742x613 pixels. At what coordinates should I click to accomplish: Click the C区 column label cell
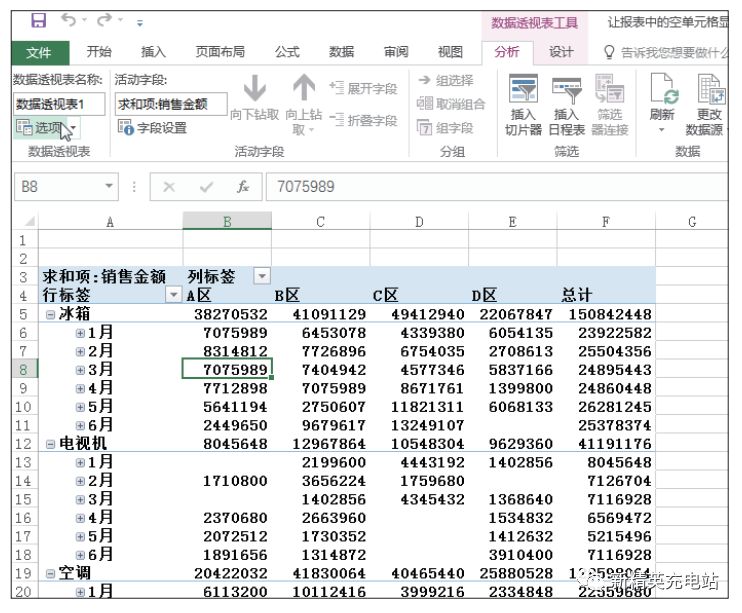coord(419,295)
